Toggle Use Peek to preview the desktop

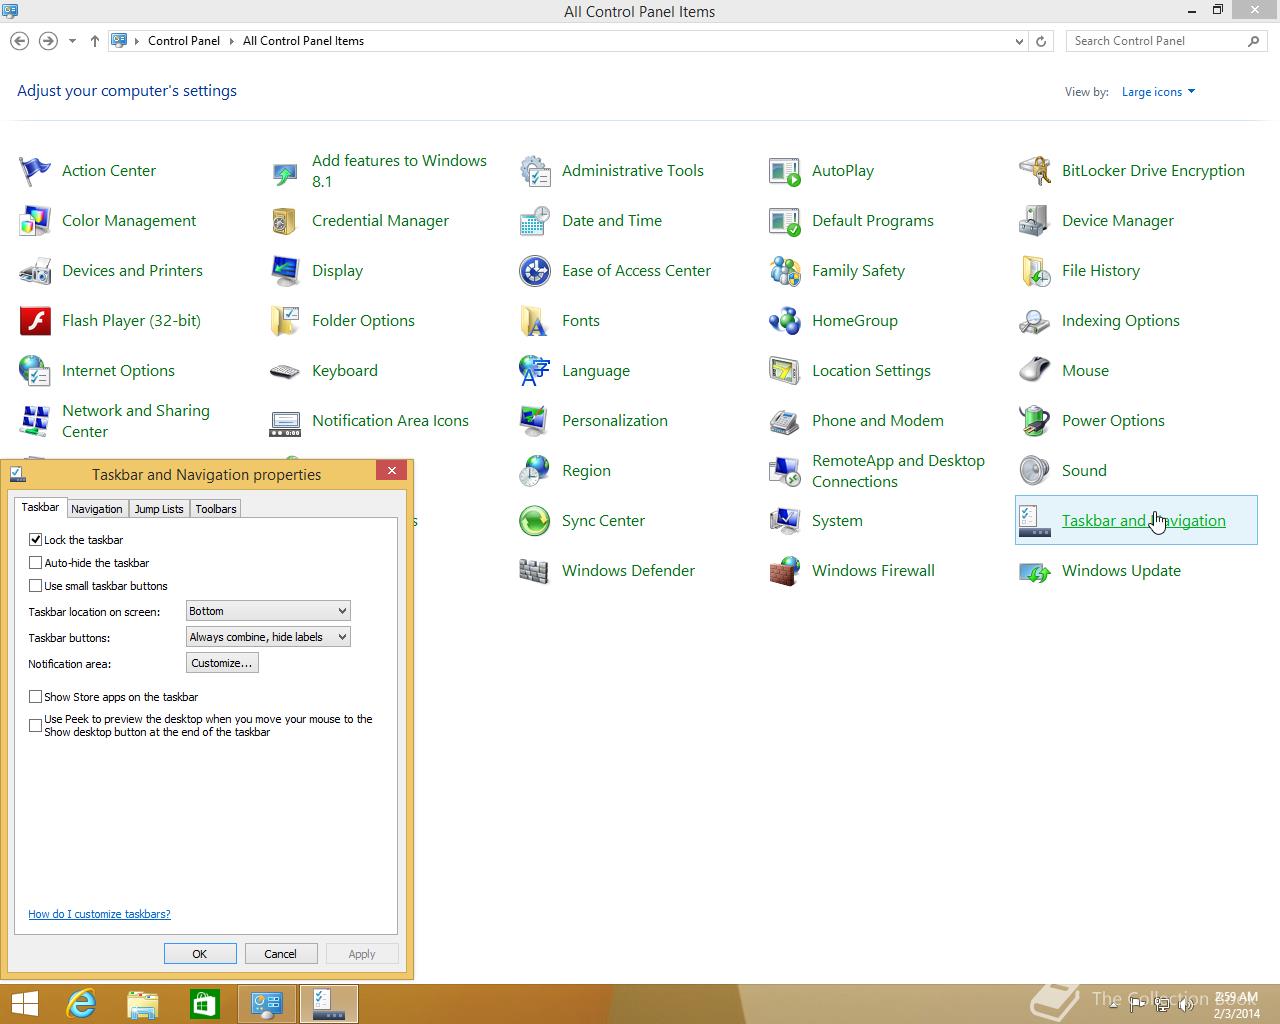36,725
